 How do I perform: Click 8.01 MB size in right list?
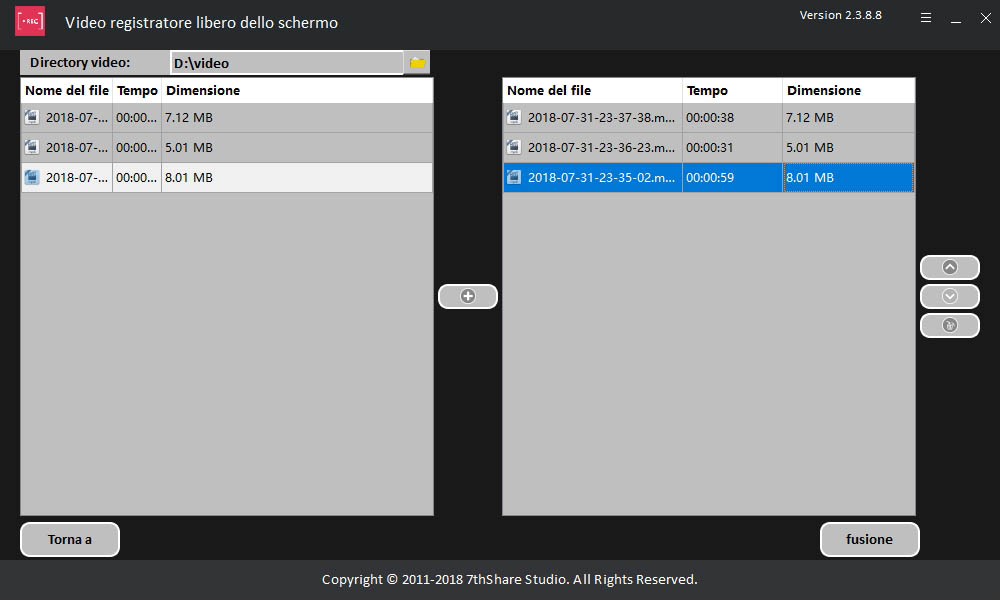(x=810, y=177)
